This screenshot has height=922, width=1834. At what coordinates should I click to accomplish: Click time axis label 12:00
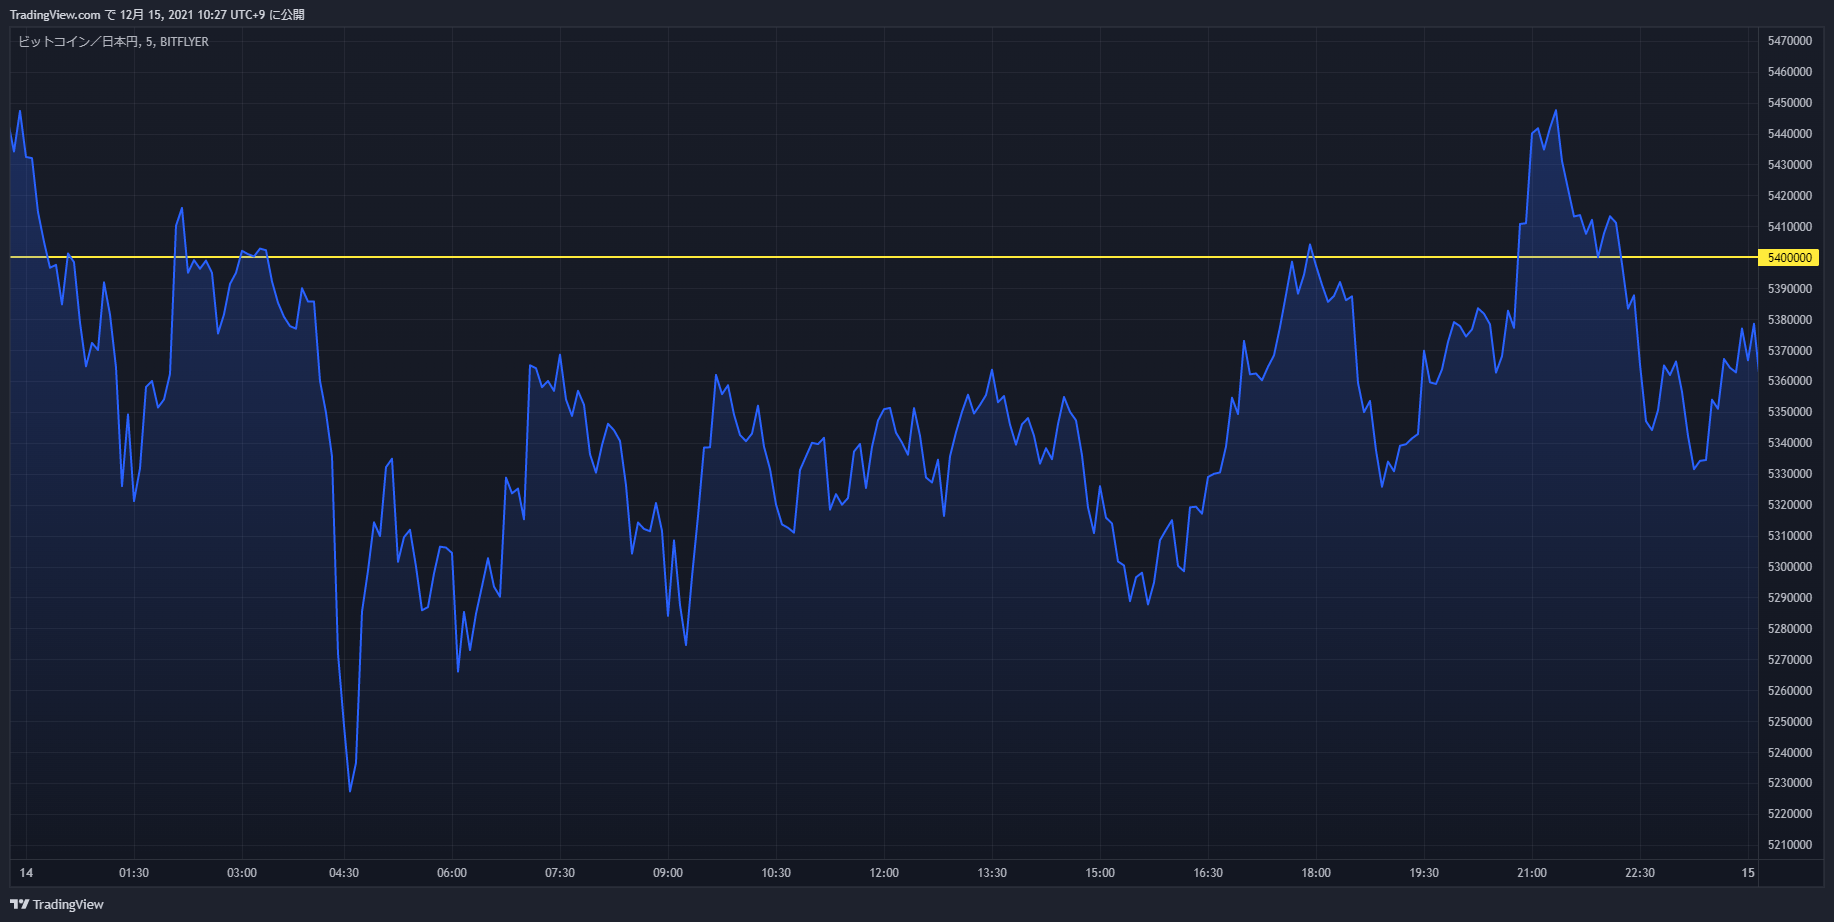tap(884, 873)
